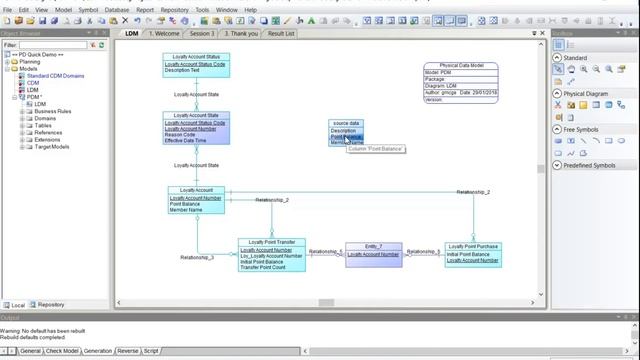Click the Cut scissors toolbar icon
The height and width of the screenshot is (360, 640).
pyautogui.click(x=90, y=21)
